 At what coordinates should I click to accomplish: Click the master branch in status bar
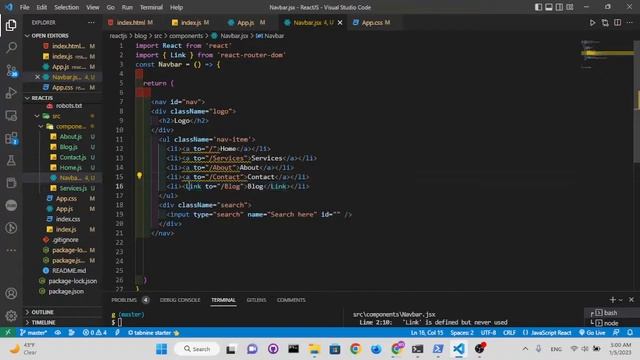coord(33,333)
